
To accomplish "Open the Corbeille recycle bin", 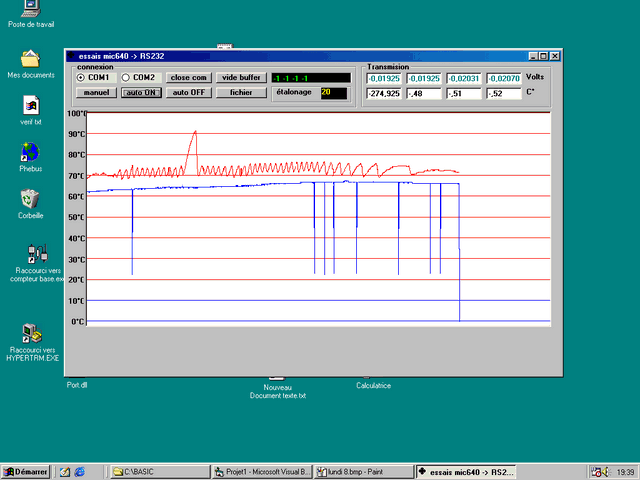I will click(30, 200).
